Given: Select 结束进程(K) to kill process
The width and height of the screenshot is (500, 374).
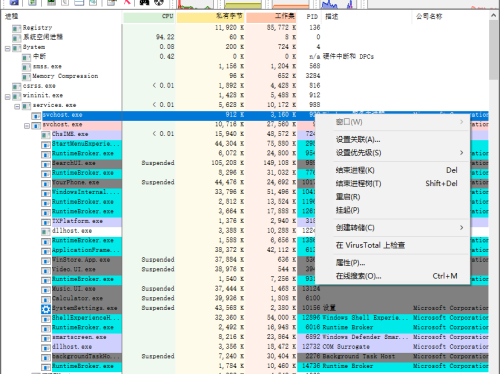Looking at the screenshot, I should (x=392, y=170).
